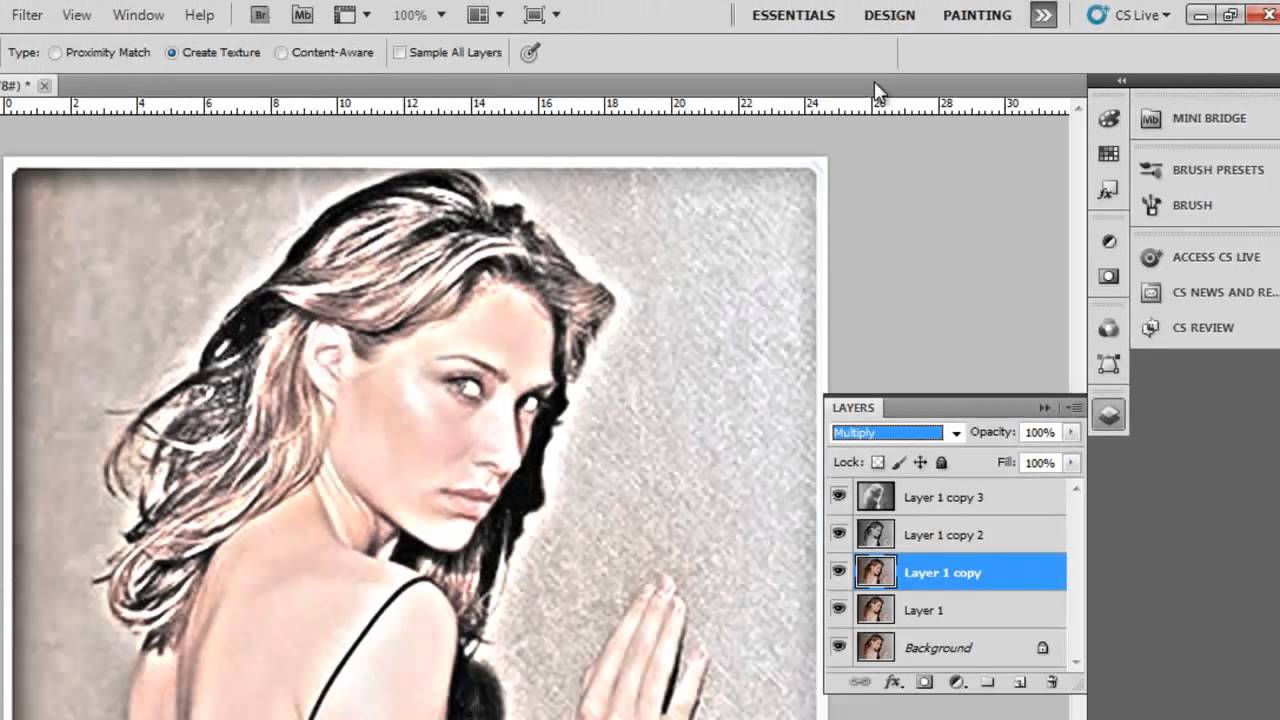Open the Arrange Documents dropdown
This screenshot has width=1280, height=720.
(x=485, y=15)
